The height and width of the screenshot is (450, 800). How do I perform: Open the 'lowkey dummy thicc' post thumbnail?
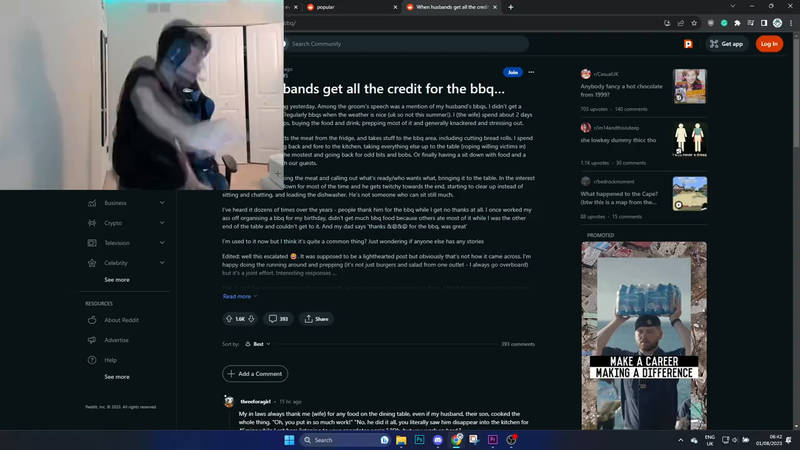(x=690, y=140)
